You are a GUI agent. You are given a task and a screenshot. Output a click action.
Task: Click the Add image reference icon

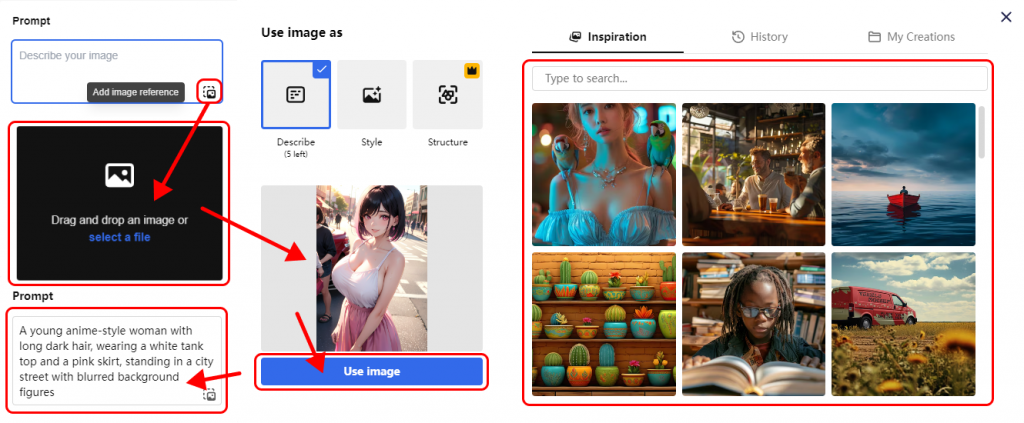click(x=209, y=92)
